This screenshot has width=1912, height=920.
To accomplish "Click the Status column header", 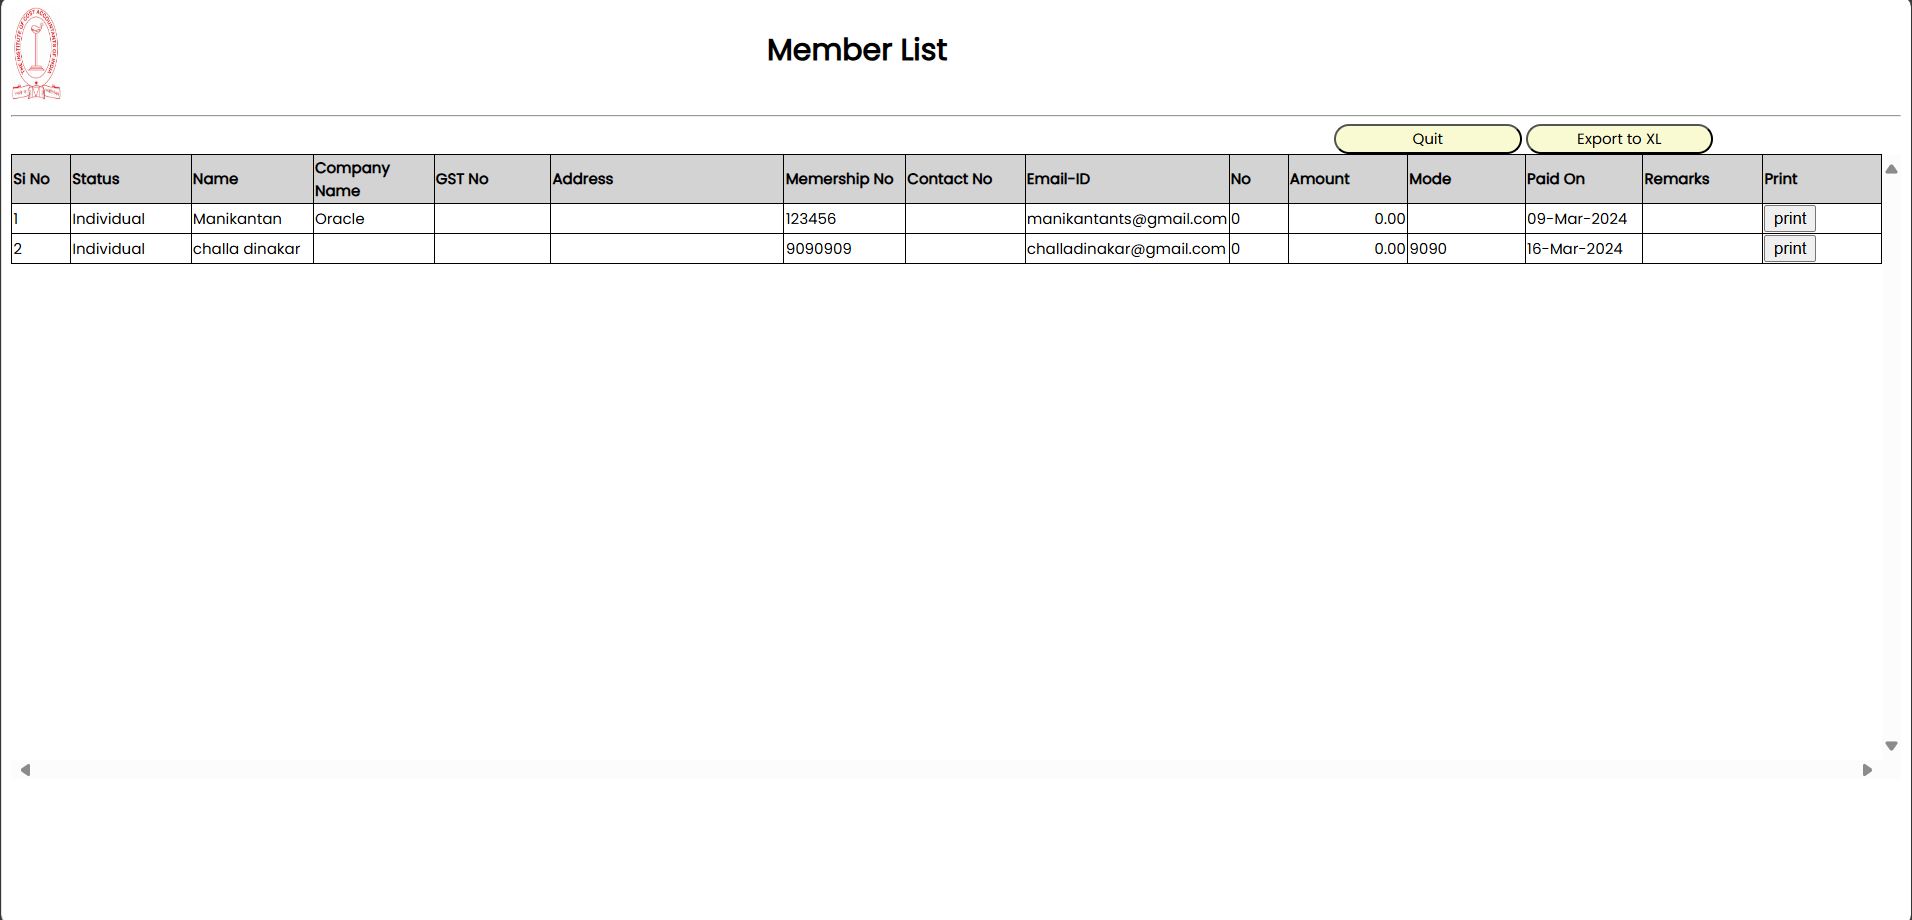I will [96, 179].
